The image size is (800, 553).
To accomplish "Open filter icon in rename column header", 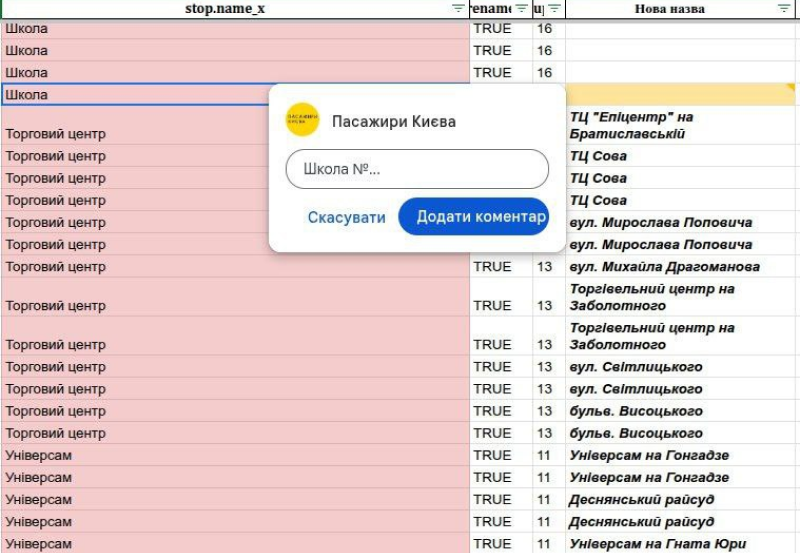I will 521,9.
